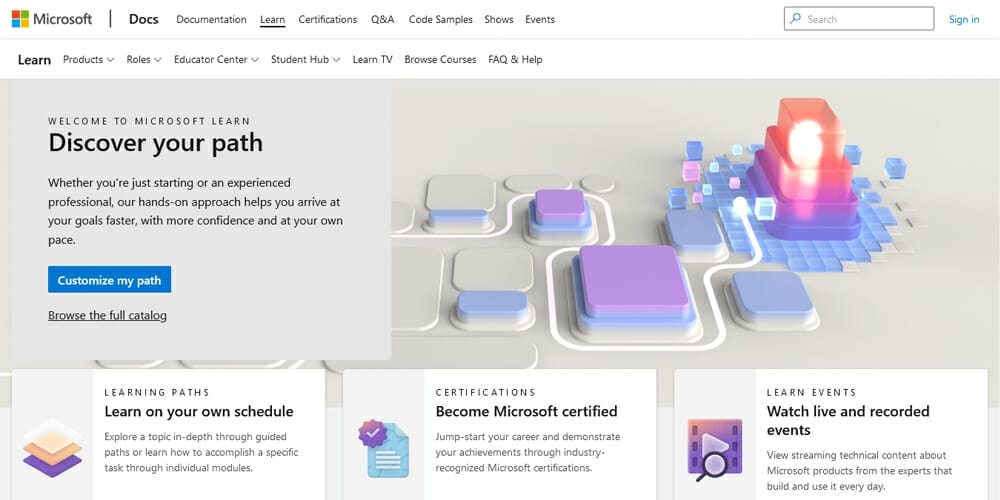Open the Student Hub dropdown
The height and width of the screenshot is (500, 1000).
coord(305,59)
